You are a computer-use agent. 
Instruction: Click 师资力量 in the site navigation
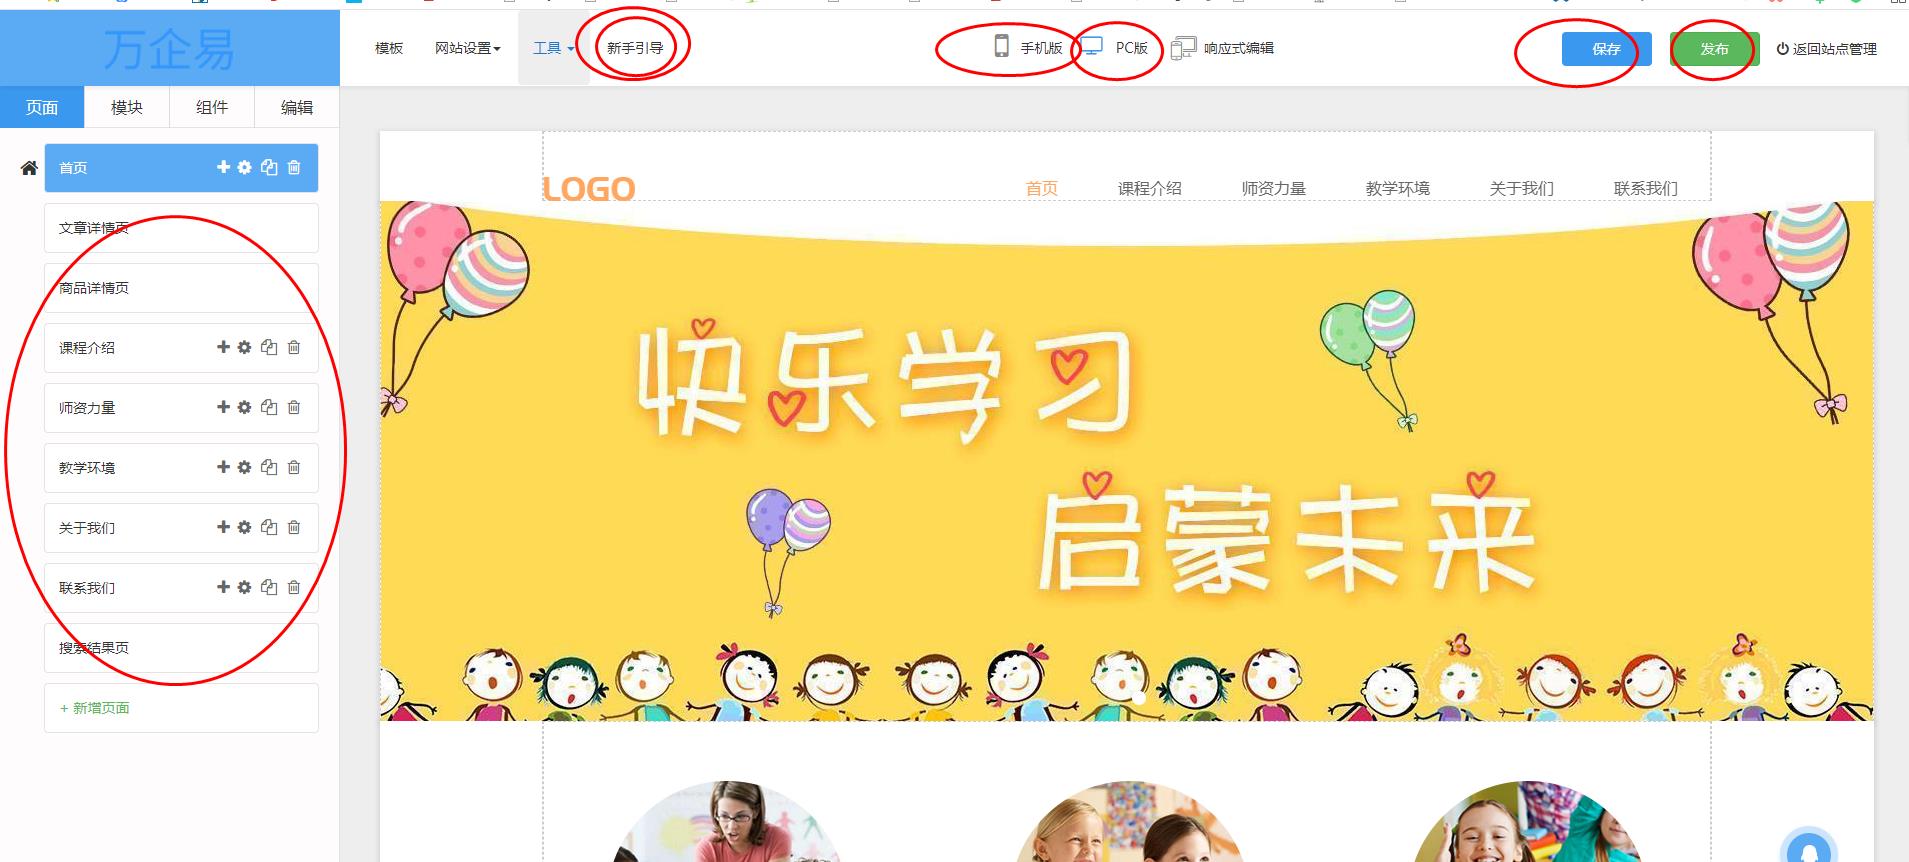1273,188
